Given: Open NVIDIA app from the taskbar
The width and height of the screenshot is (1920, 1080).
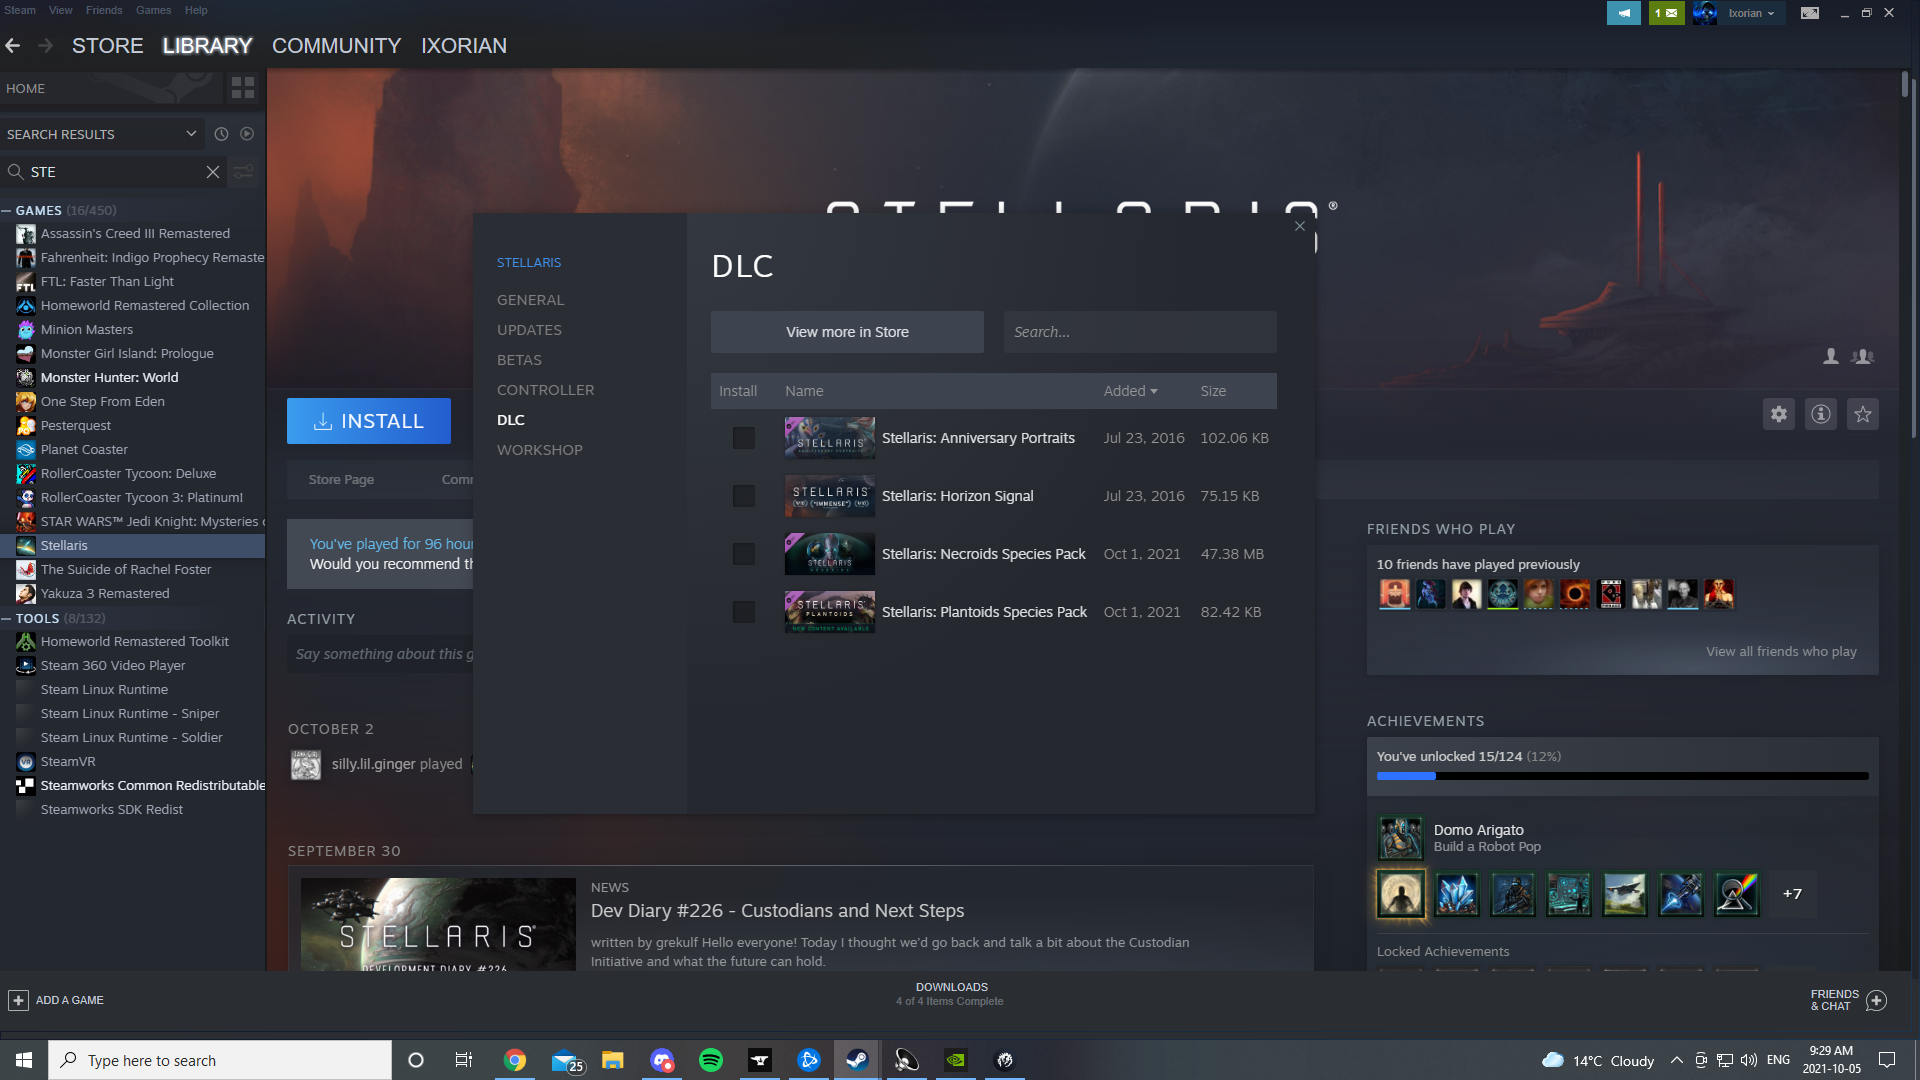Looking at the screenshot, I should click(x=956, y=1060).
